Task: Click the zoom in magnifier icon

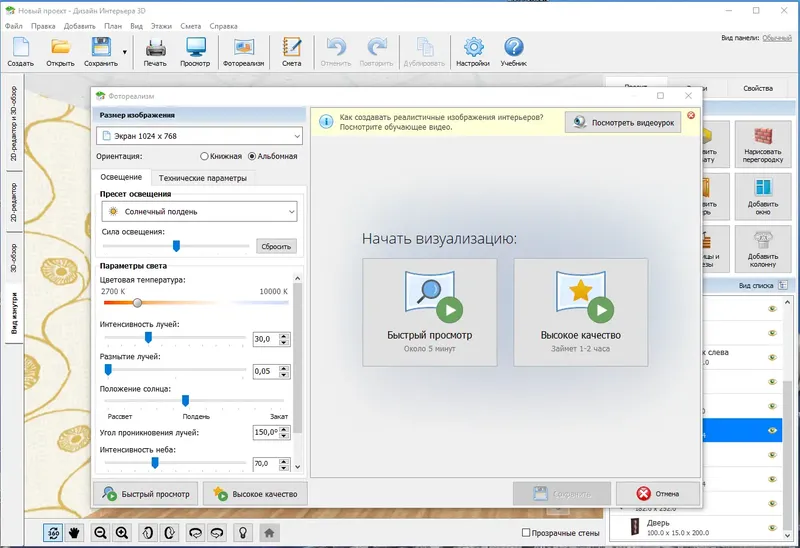Action: click(x=122, y=533)
